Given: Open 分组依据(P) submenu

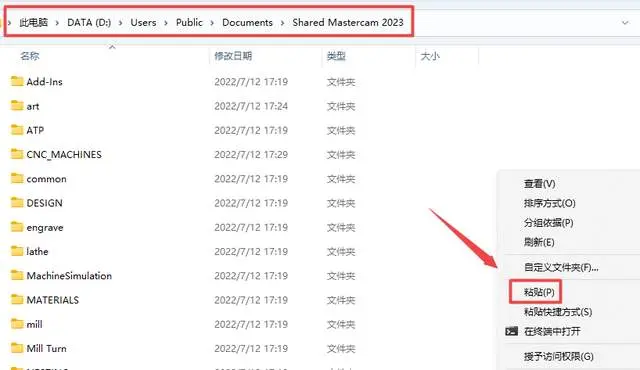Looking at the screenshot, I should coord(549,223).
